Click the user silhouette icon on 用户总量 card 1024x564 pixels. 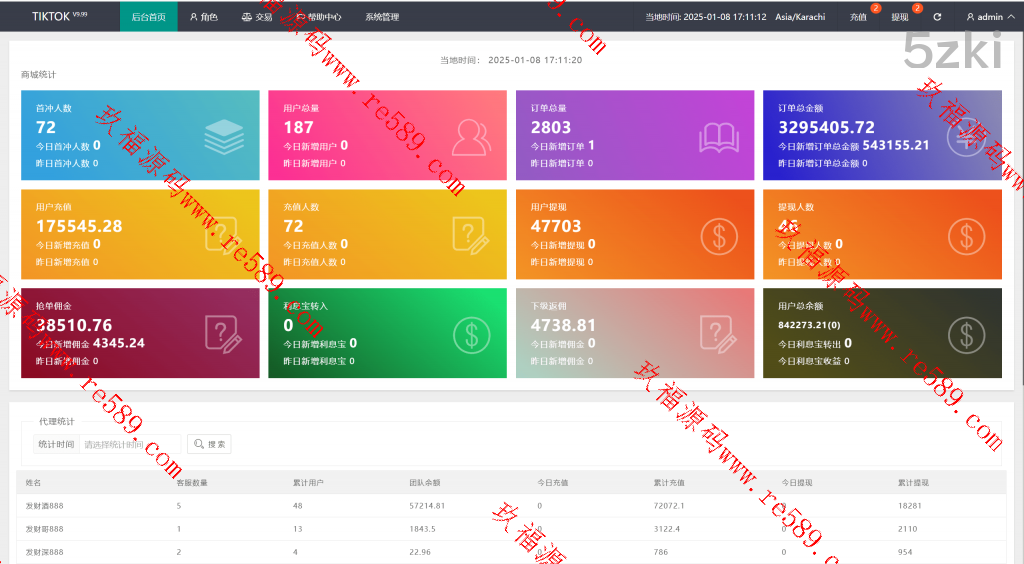coord(471,136)
